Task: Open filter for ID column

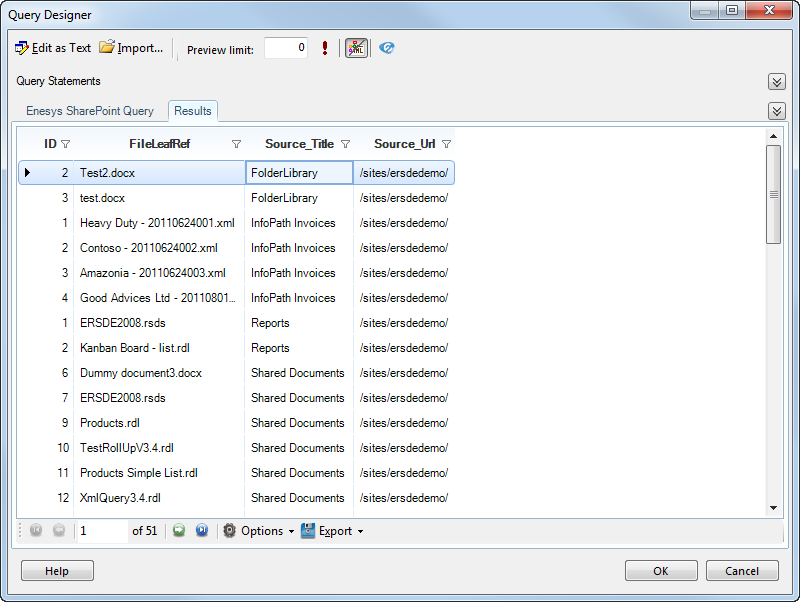Action: coord(66,144)
